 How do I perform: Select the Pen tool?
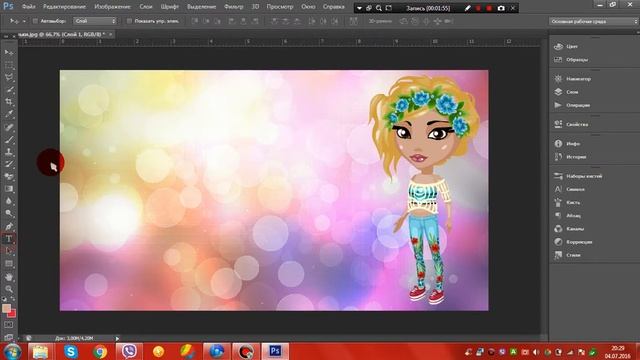click(x=9, y=227)
